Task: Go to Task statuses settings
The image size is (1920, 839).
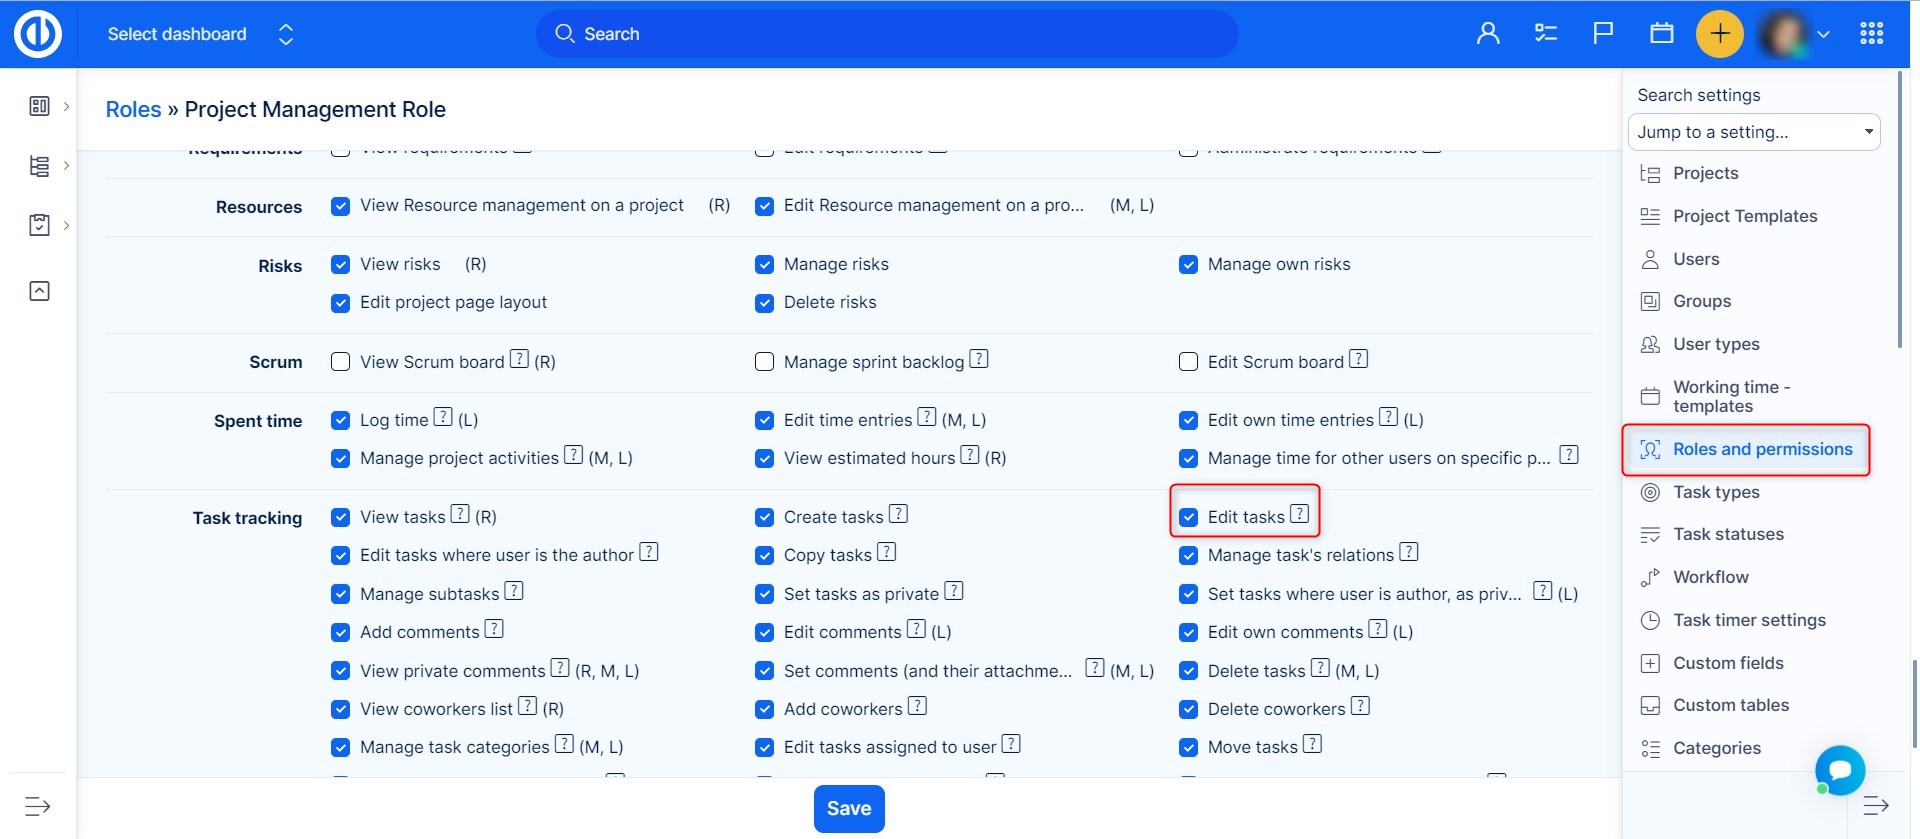Action: coord(1728,534)
